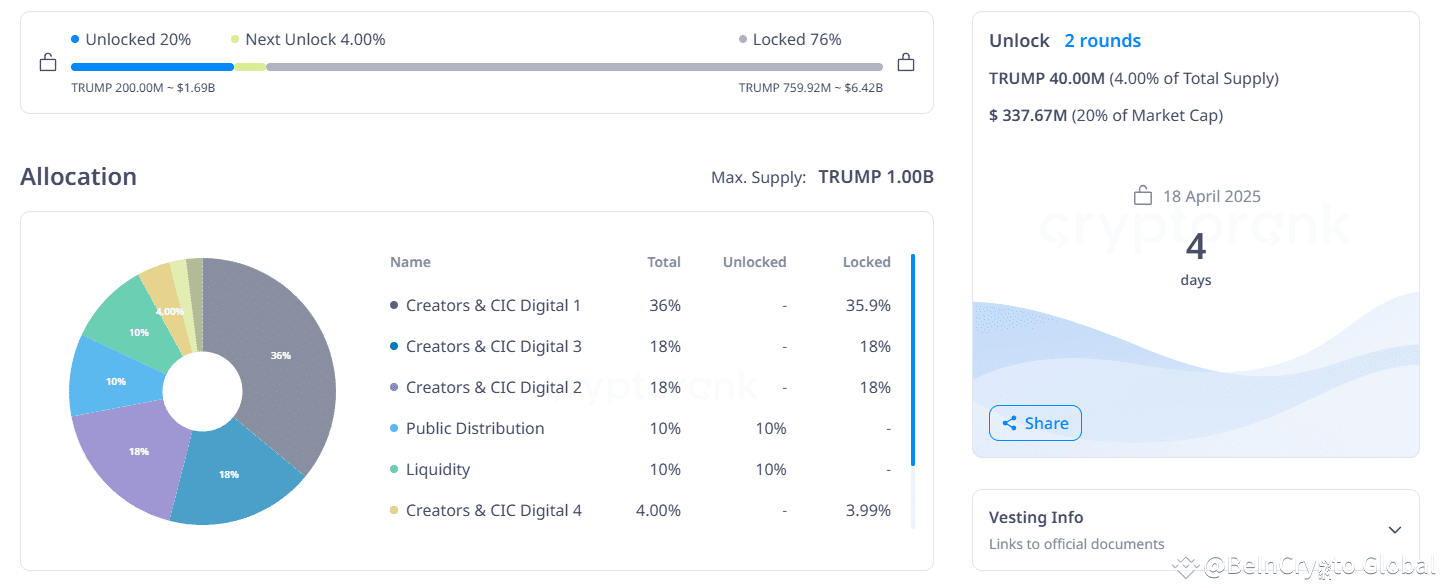Click the purple dot beside Creators & CIC Digital 2
The width and height of the screenshot is (1444, 588).
pos(394,386)
